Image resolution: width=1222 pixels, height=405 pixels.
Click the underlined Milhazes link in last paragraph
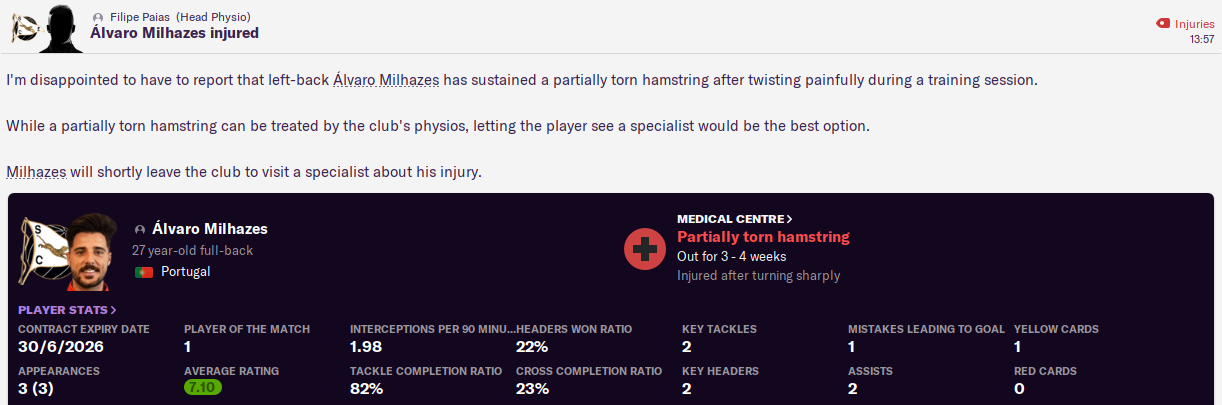(36, 172)
